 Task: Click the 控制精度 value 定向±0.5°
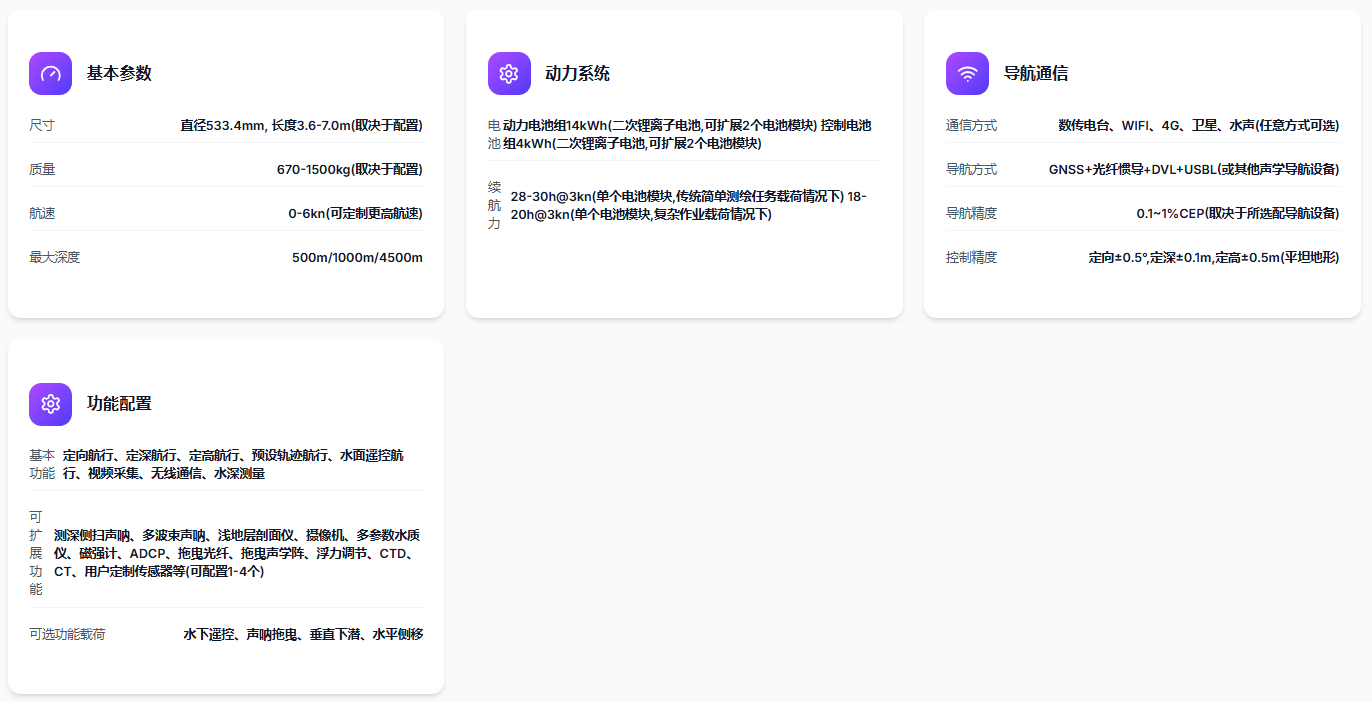(1213, 257)
